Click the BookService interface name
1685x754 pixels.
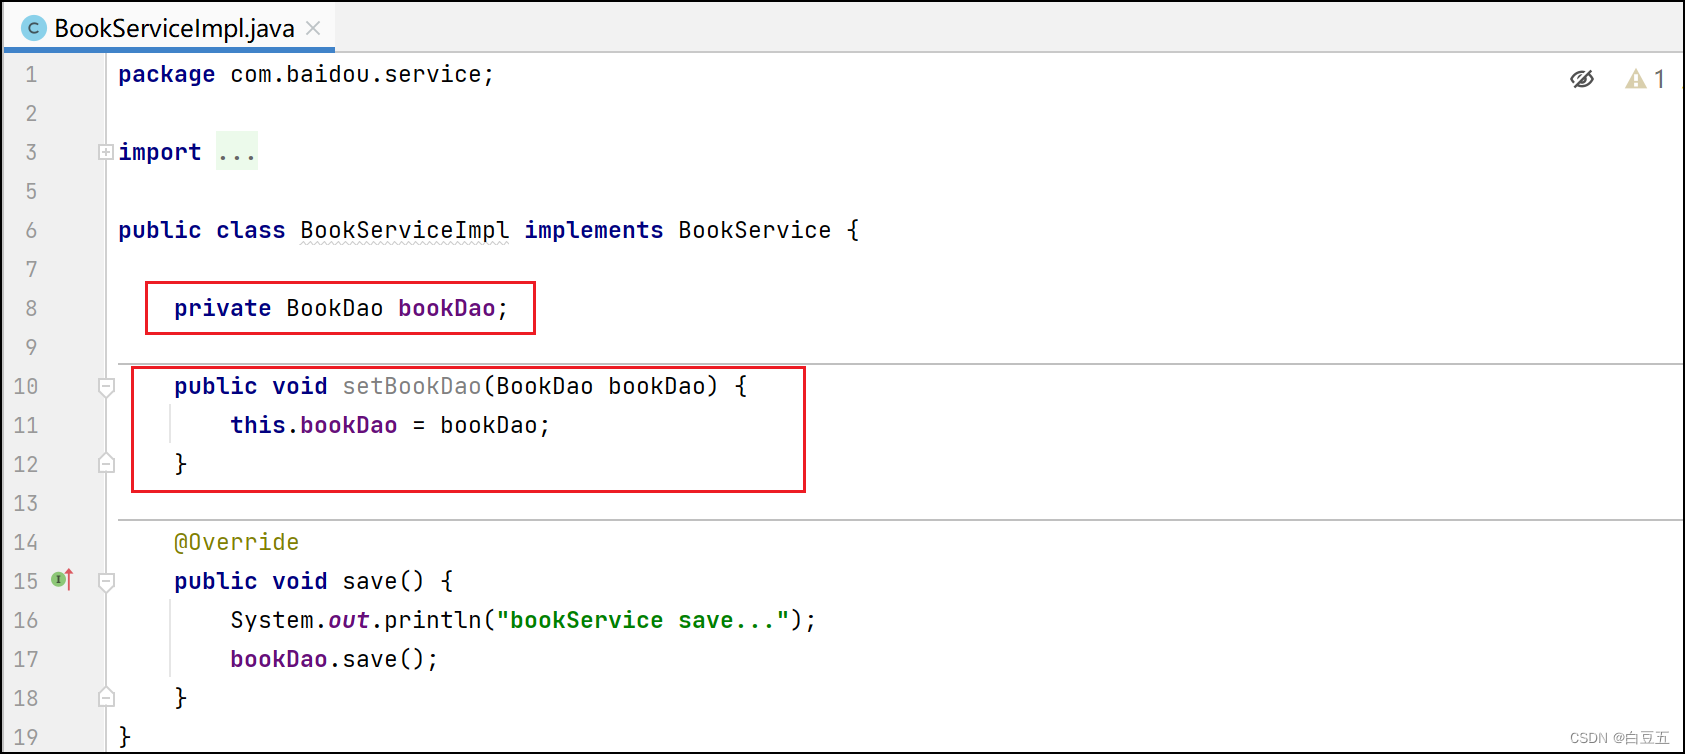pos(755,230)
